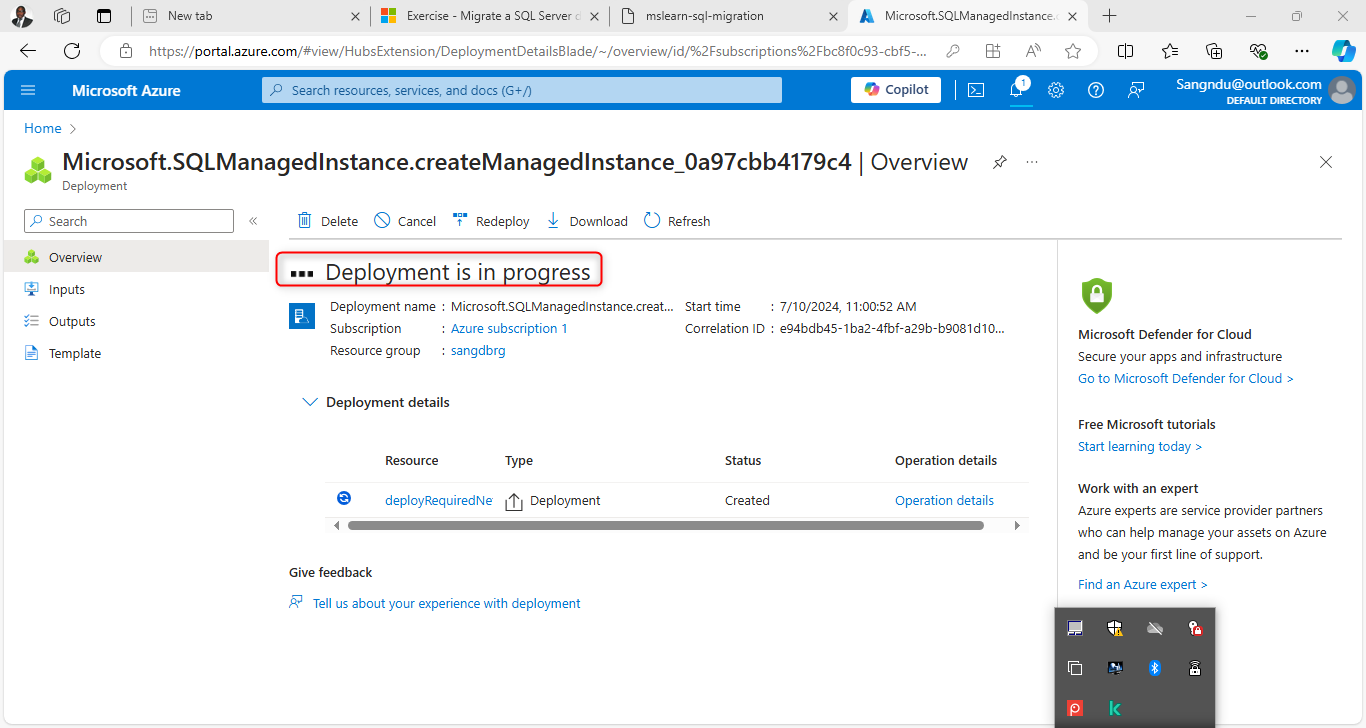Open the Find an Azure expert link
1366x728 pixels.
click(1143, 584)
